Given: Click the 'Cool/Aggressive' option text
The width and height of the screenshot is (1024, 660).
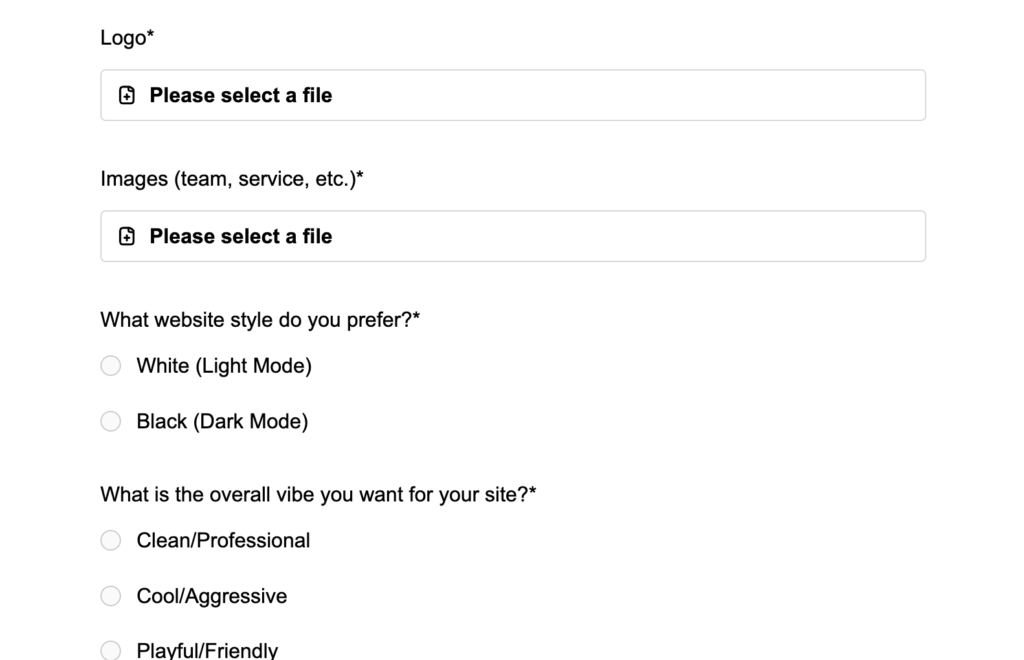Looking at the screenshot, I should point(212,597).
